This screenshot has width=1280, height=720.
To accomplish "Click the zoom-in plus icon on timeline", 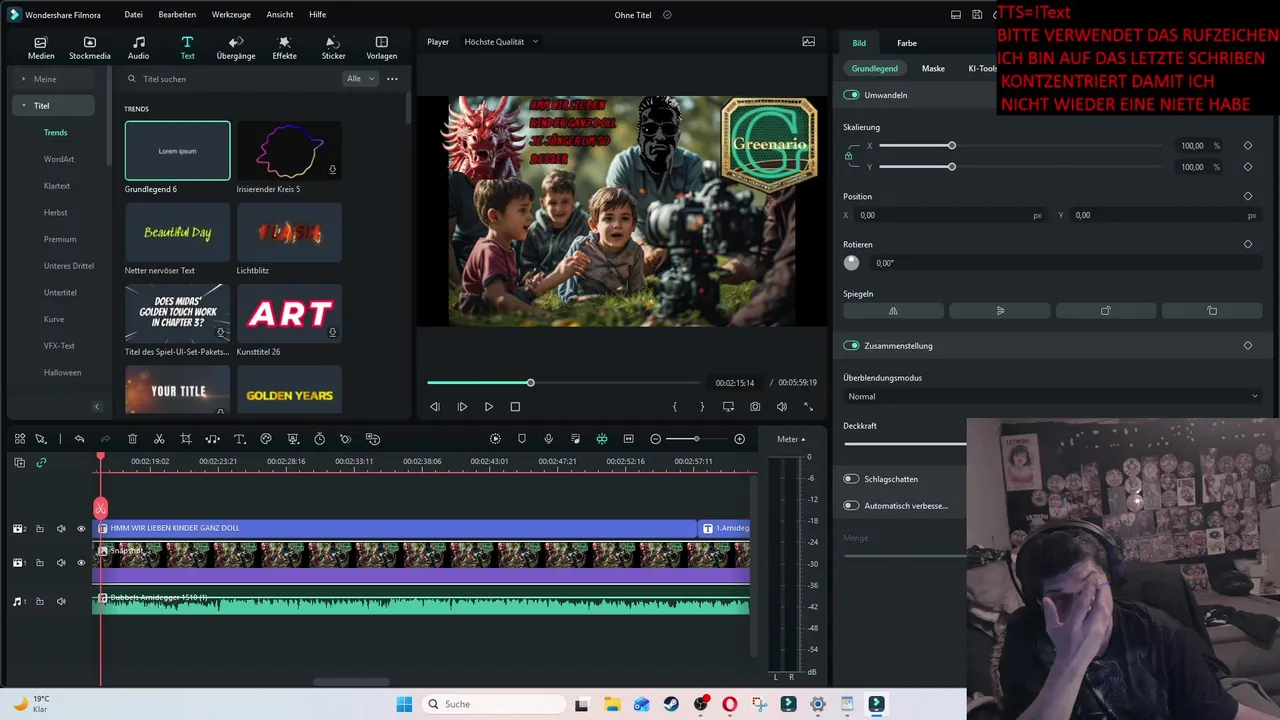I will pos(740,439).
